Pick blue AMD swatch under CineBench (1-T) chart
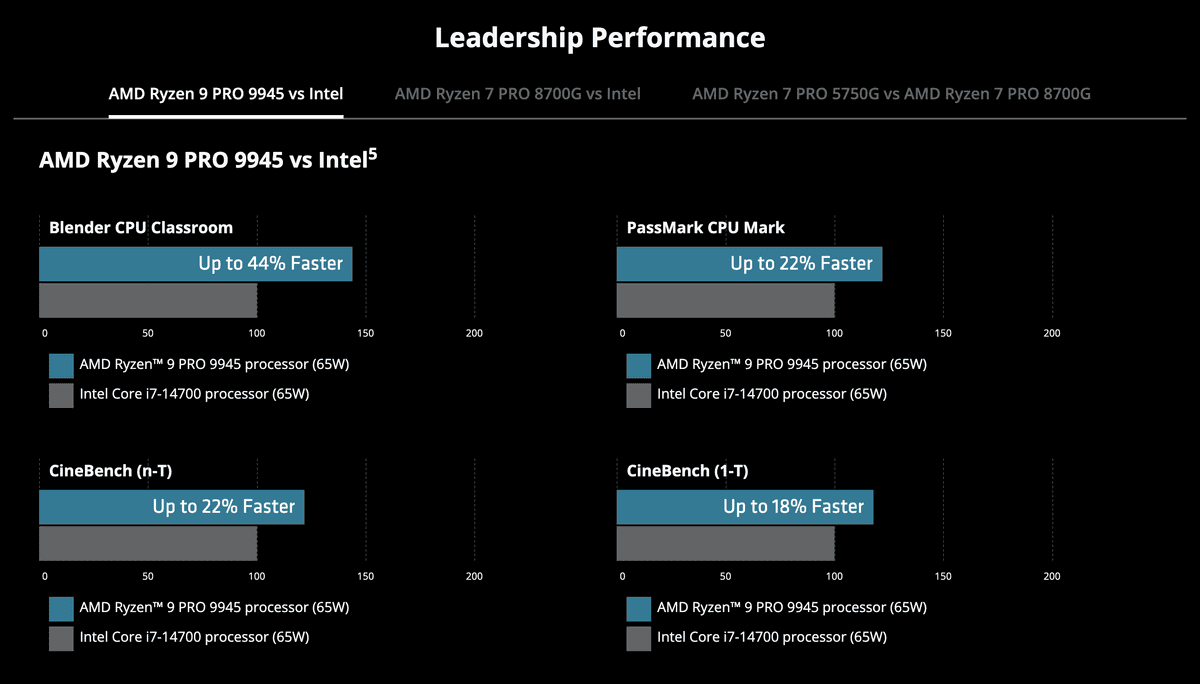 tap(639, 608)
